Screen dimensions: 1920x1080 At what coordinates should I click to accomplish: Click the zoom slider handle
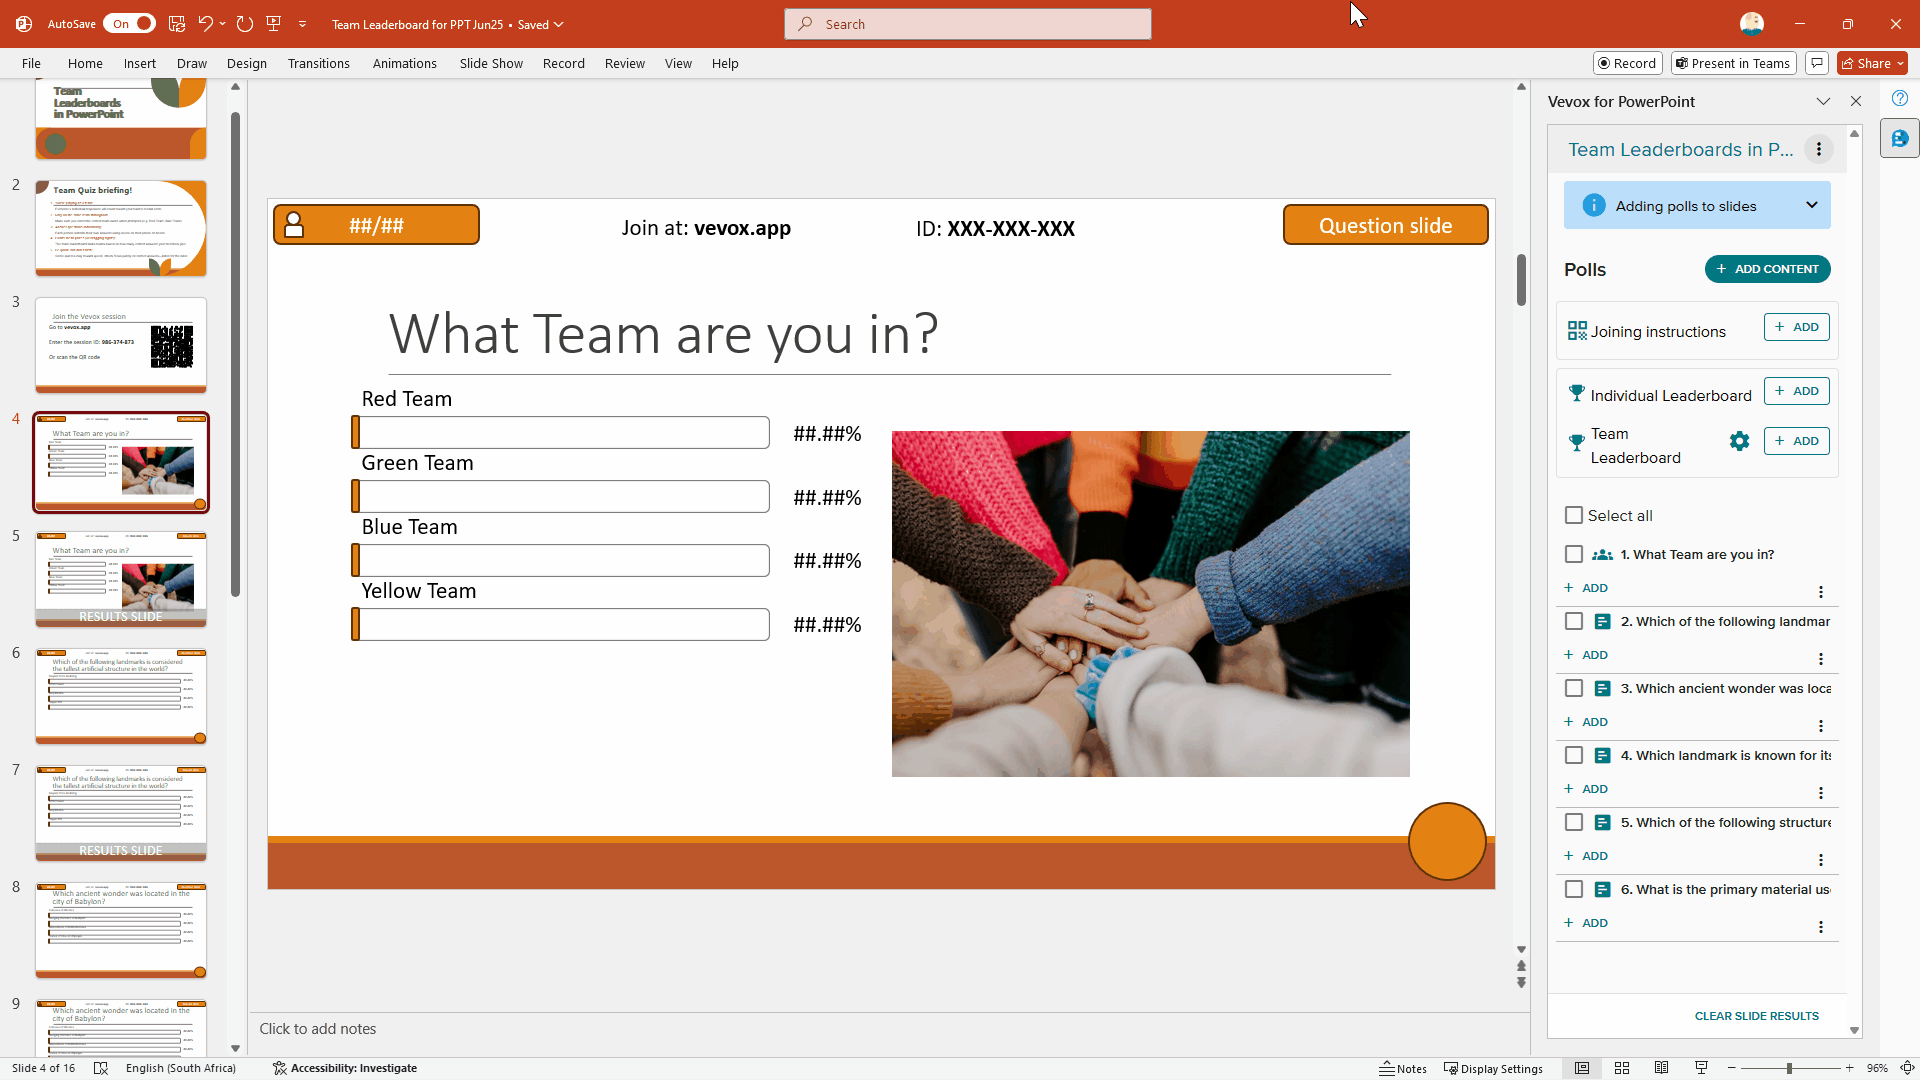1789,1068
